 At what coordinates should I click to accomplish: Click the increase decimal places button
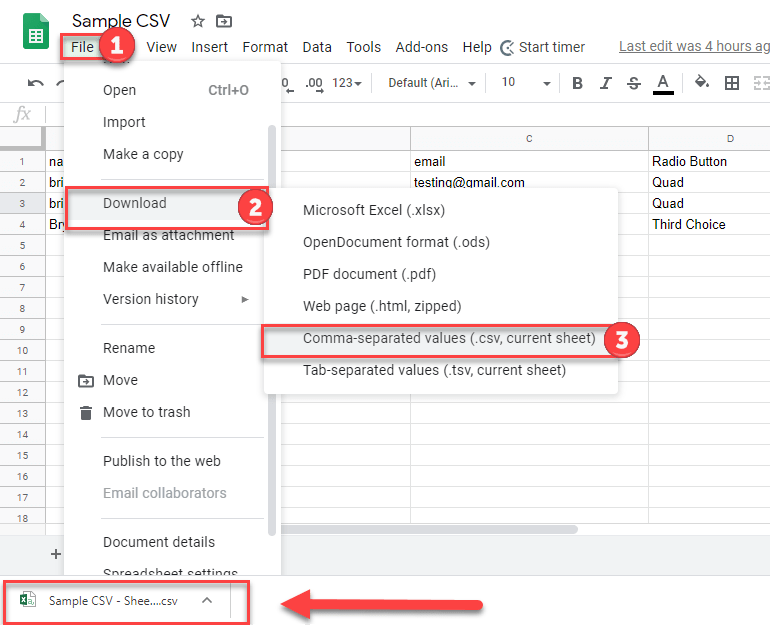(314, 83)
